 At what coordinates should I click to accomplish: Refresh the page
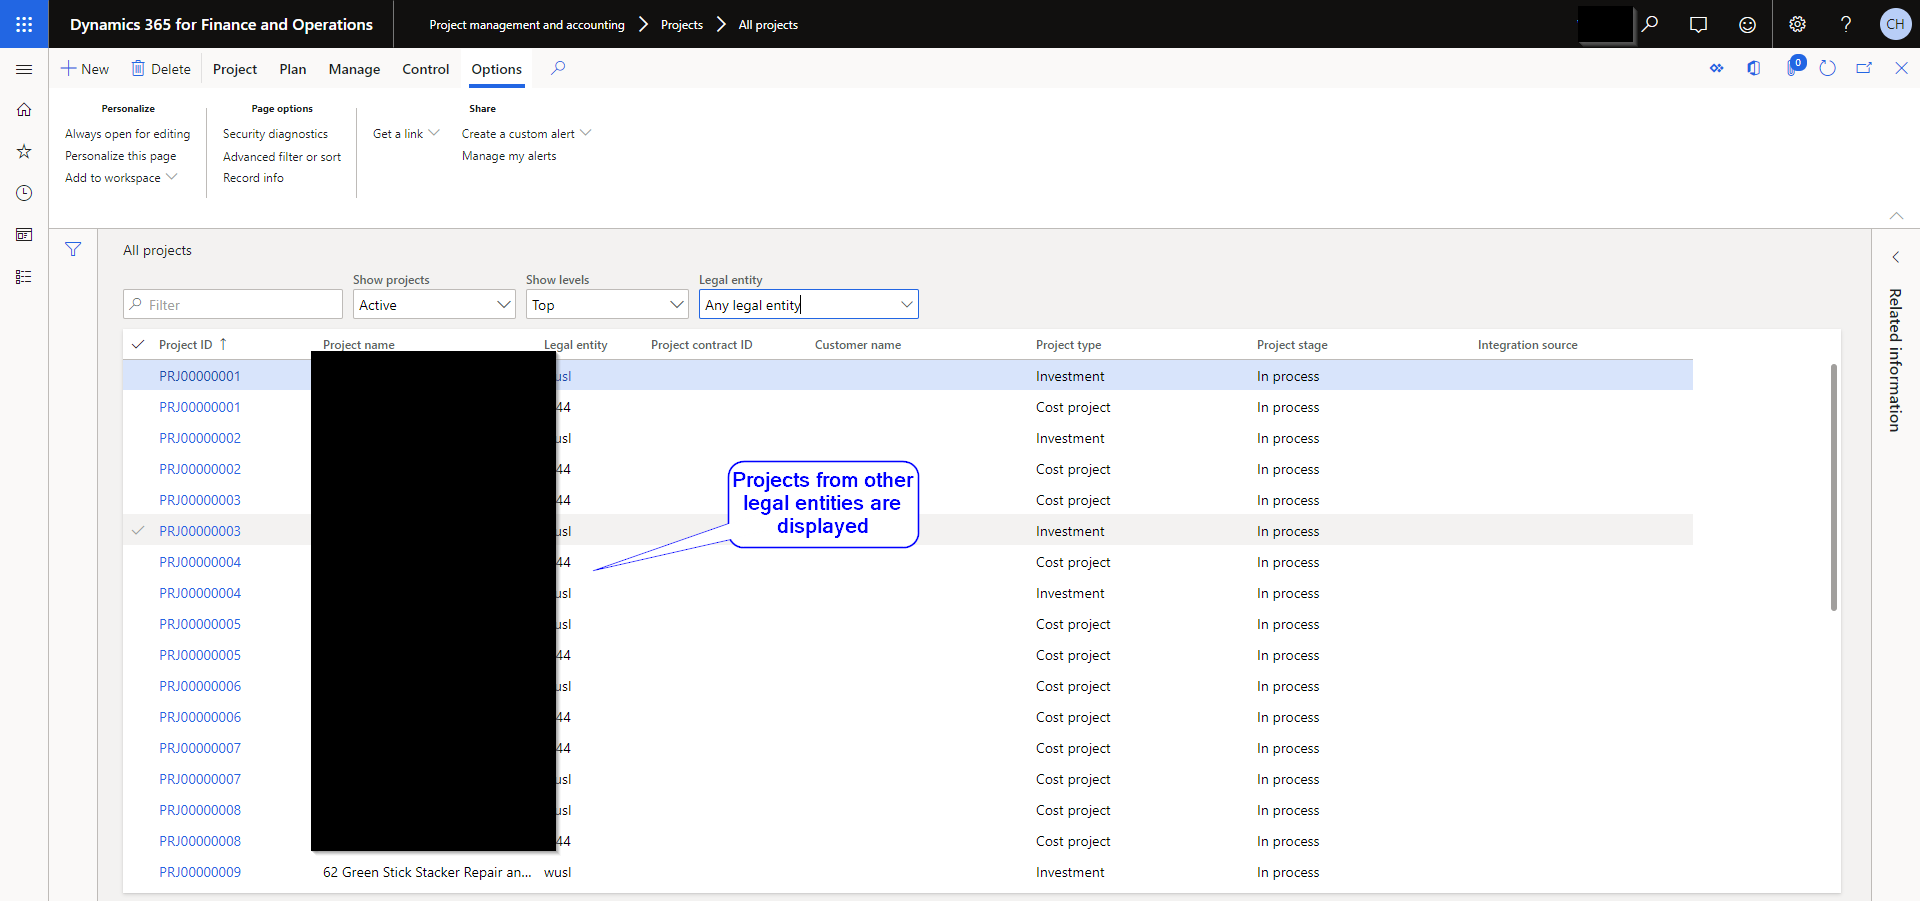click(1828, 68)
